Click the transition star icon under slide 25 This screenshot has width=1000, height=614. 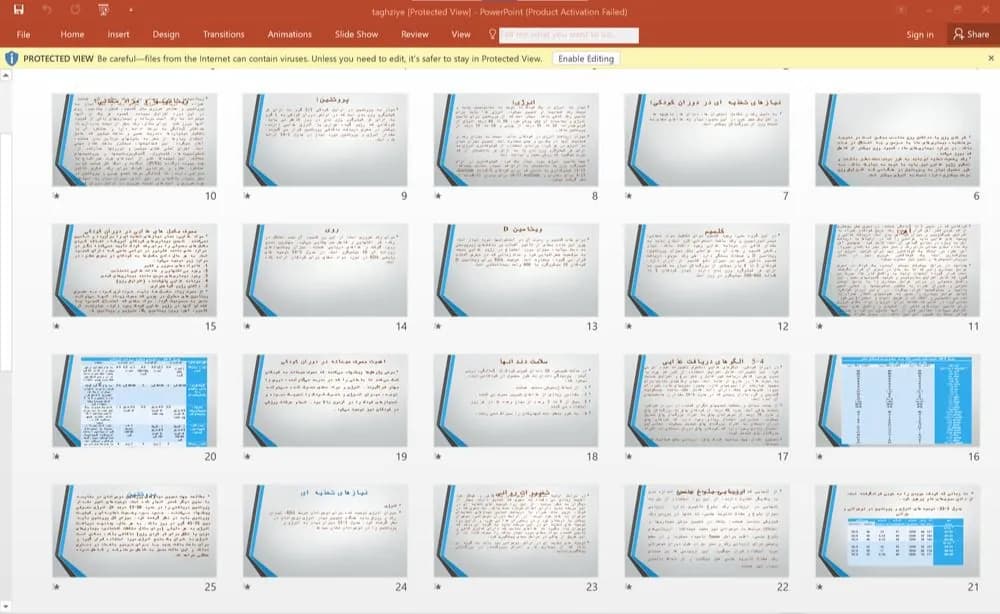tap(56, 587)
